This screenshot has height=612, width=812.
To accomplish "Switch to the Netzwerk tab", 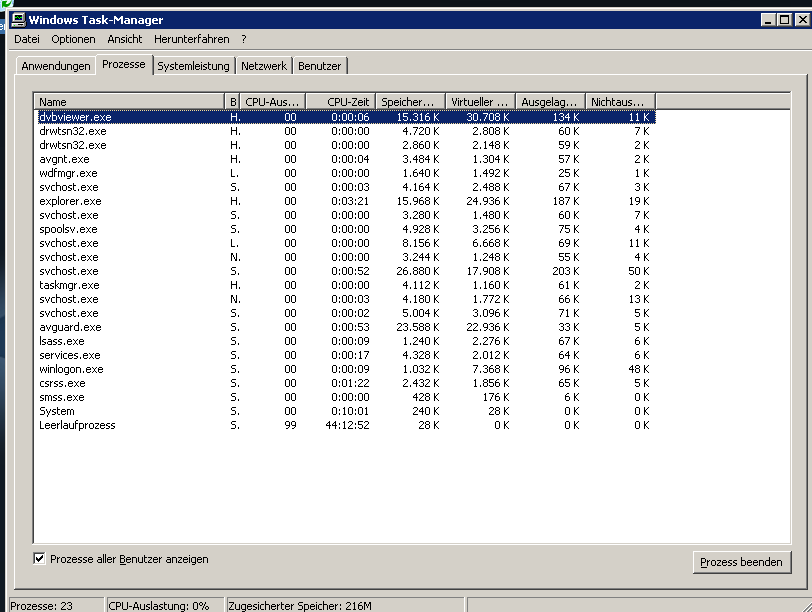I will tap(264, 66).
